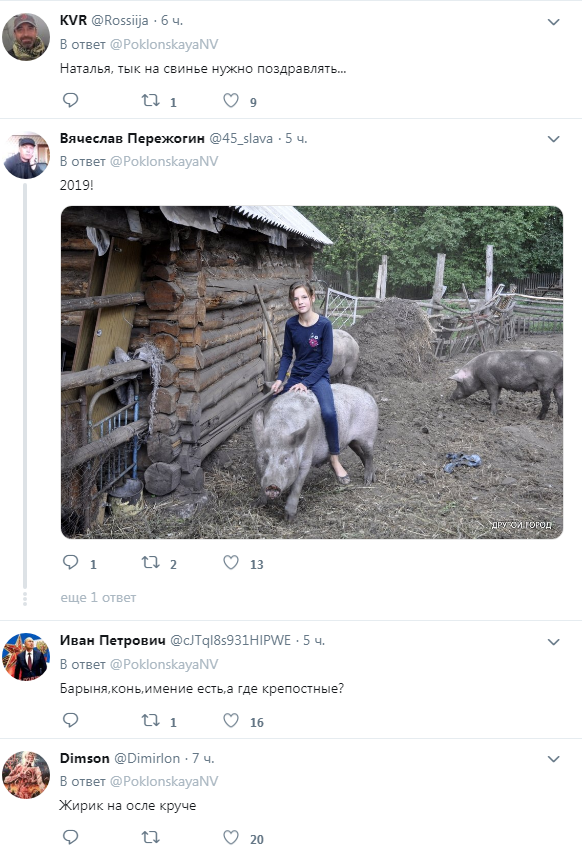This screenshot has height=848, width=582.
Task: Open the chevron menu on Вячеслав Пережогин's tweet
Action: tap(553, 139)
